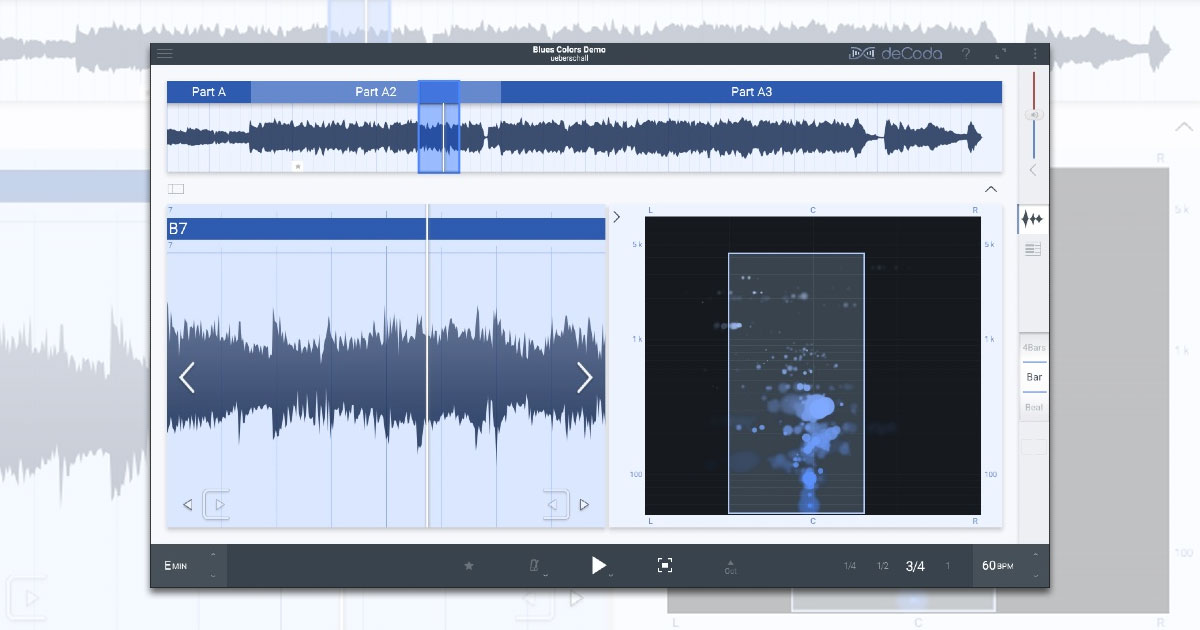
Task: Click the star bookmark icon in the bottom bar
Action: (x=469, y=566)
